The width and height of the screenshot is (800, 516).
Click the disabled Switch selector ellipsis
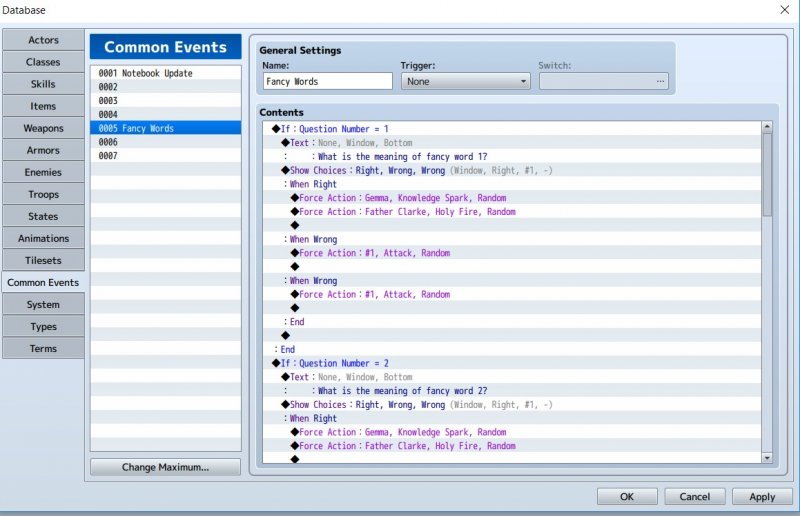click(660, 81)
